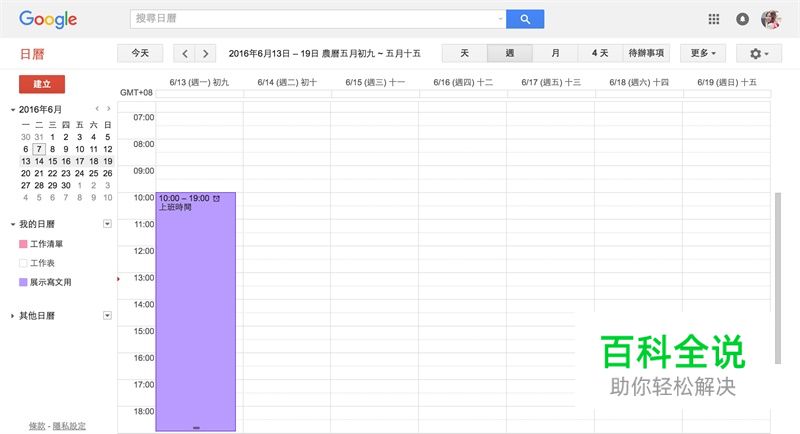Open the notifications bell
800x434 pixels.
click(742, 19)
